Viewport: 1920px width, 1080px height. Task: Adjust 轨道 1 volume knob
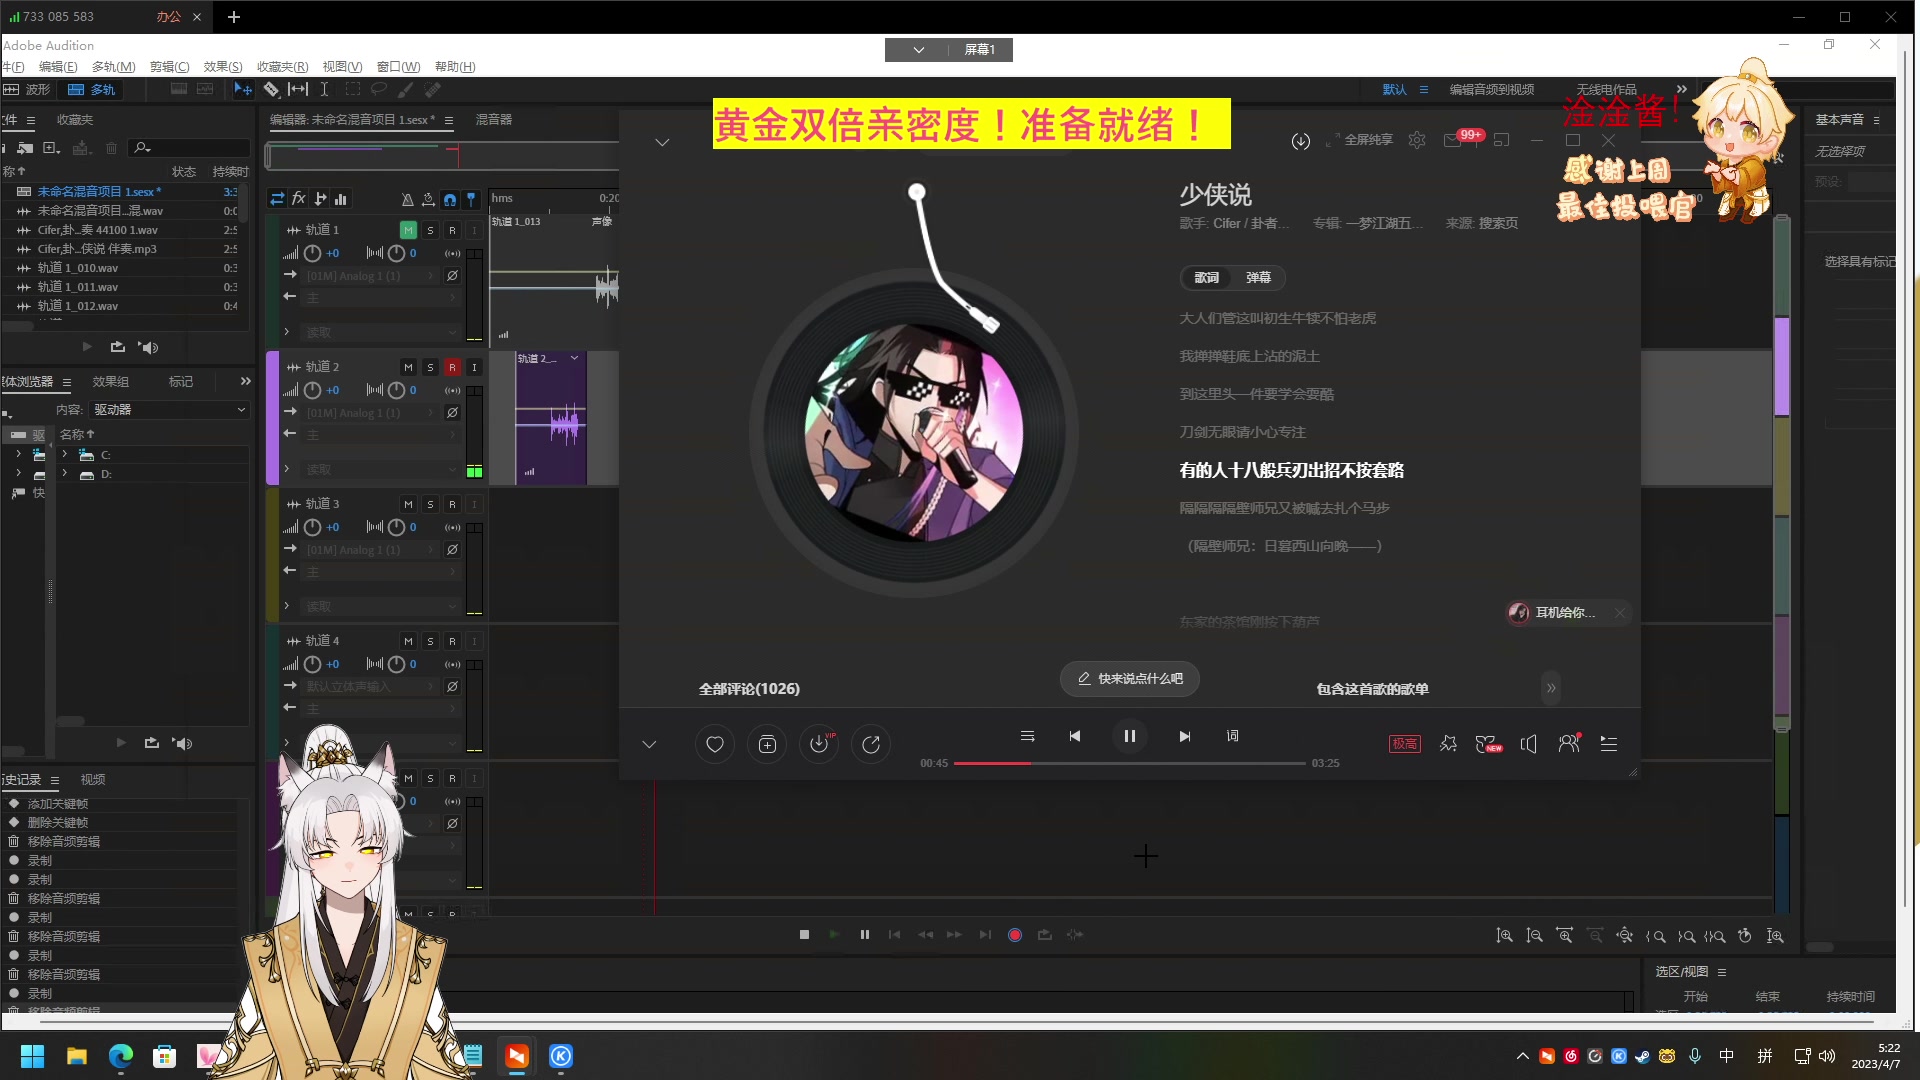312,253
